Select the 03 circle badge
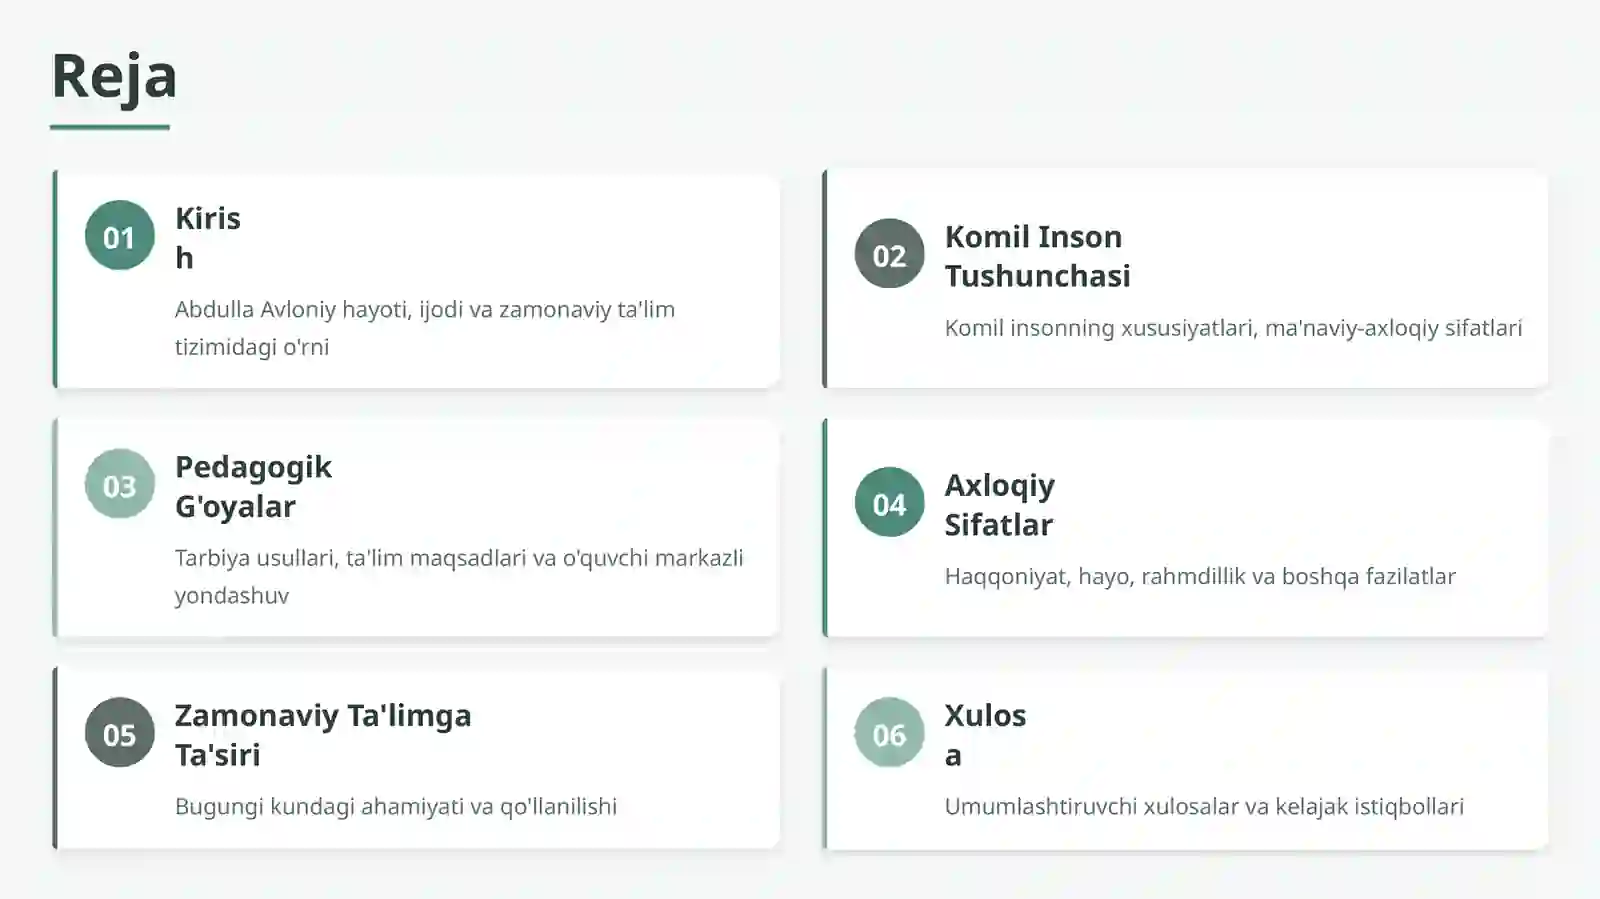 tap(120, 484)
